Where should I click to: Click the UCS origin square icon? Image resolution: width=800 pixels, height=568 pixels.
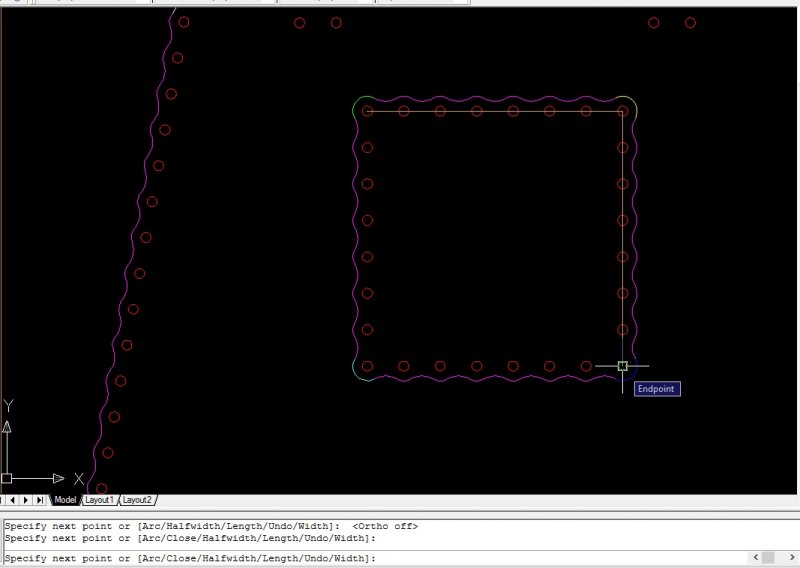[7, 479]
